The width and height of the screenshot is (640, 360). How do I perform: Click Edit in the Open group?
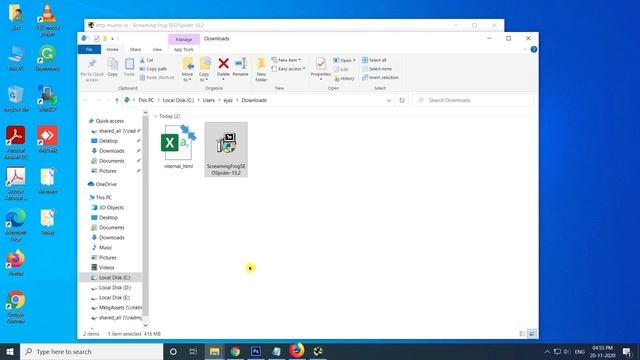(x=341, y=69)
